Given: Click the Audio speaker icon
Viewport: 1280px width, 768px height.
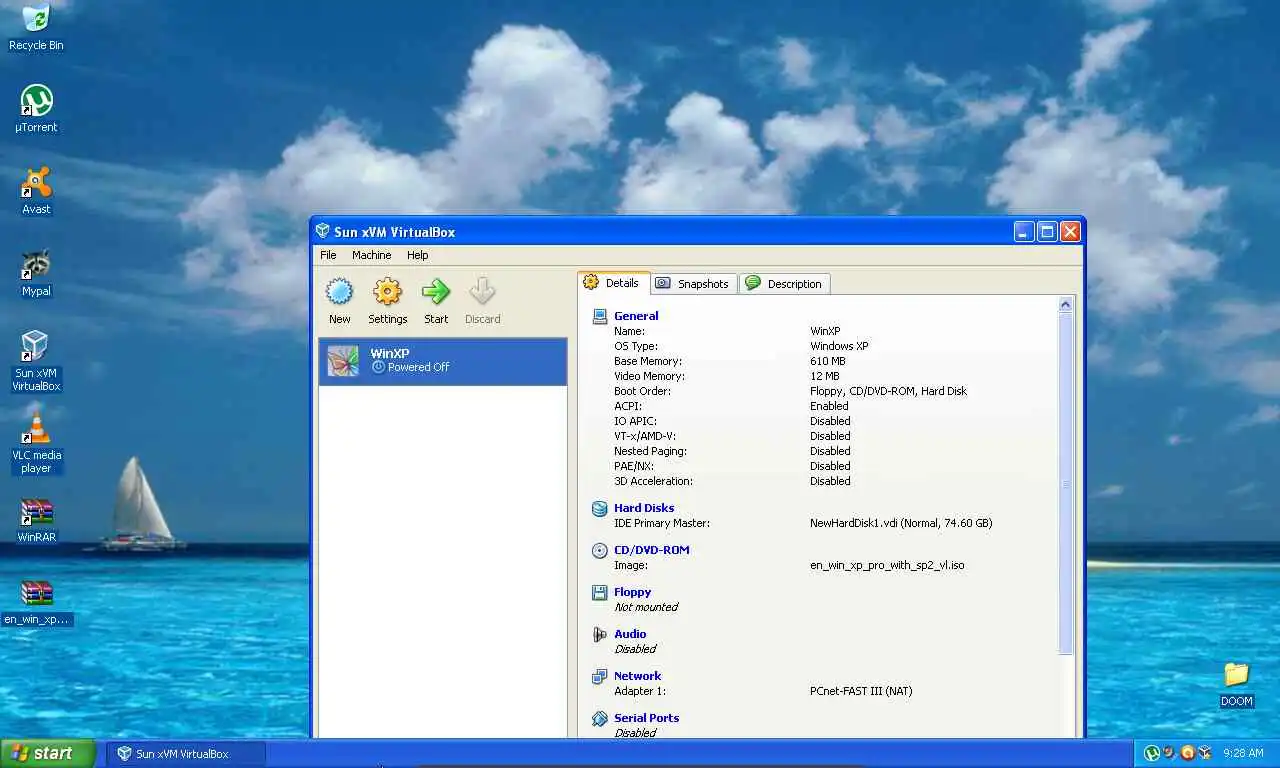Looking at the screenshot, I should pyautogui.click(x=600, y=634).
